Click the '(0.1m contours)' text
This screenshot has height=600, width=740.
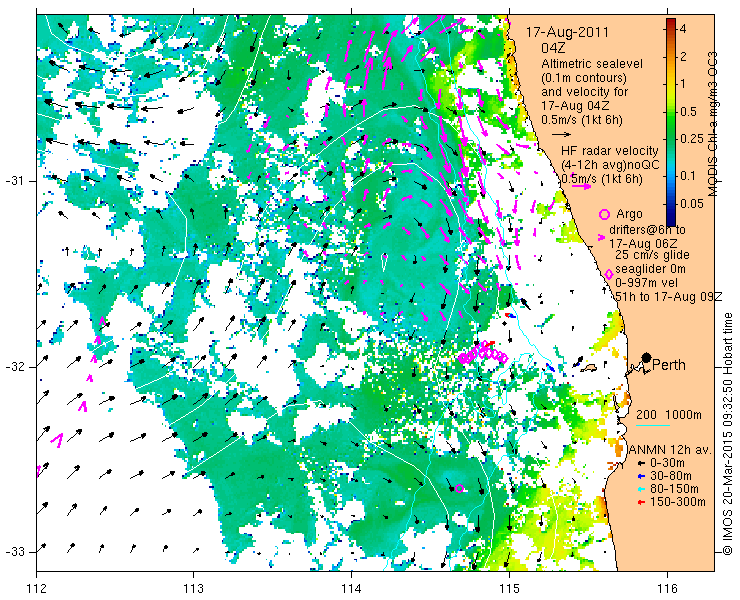[x=584, y=77]
